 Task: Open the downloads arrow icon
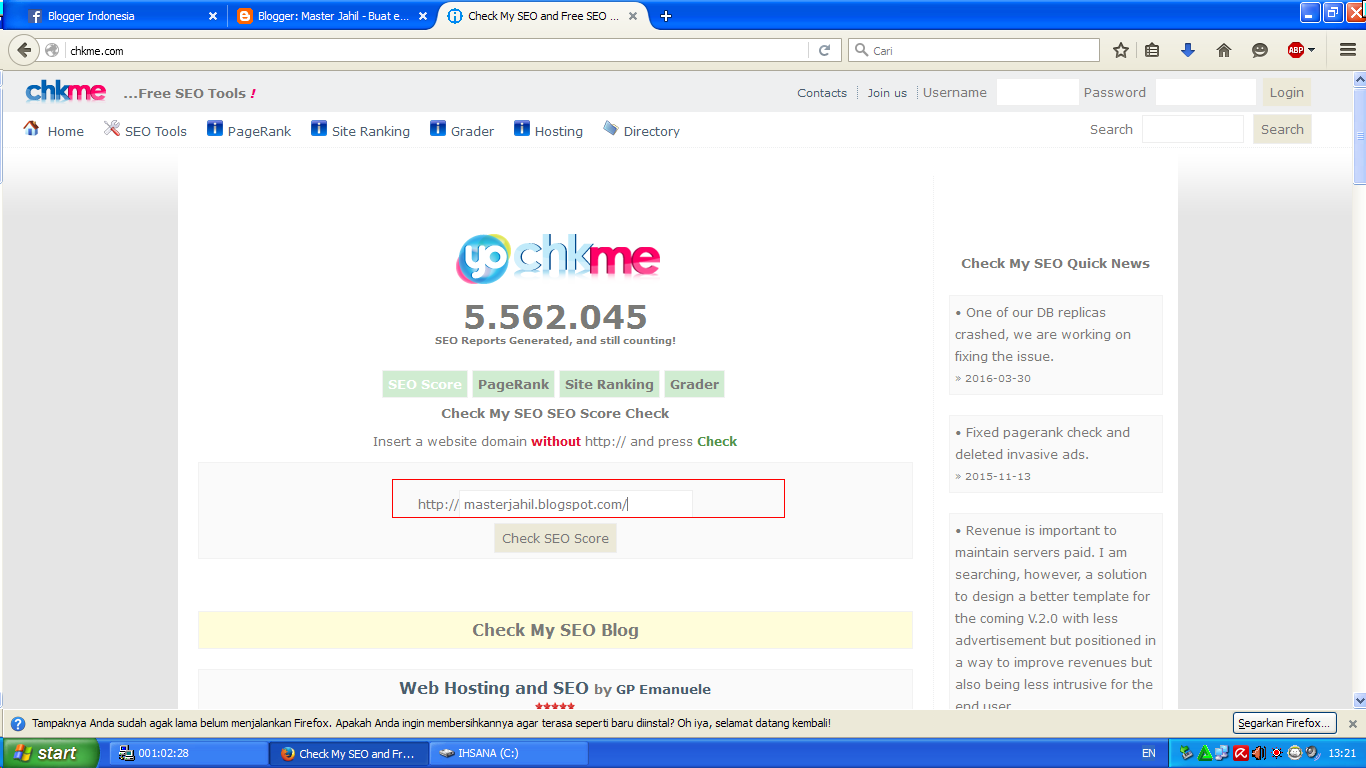click(1188, 50)
